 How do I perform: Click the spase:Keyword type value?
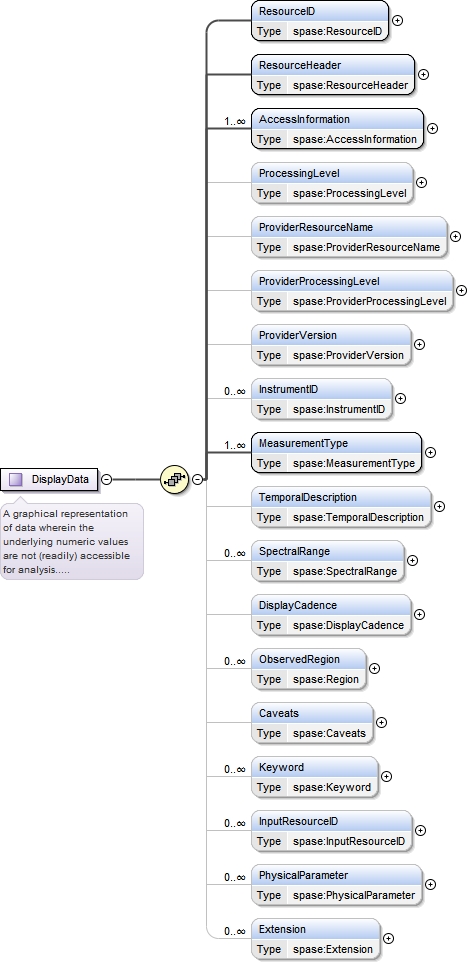pos(332,788)
